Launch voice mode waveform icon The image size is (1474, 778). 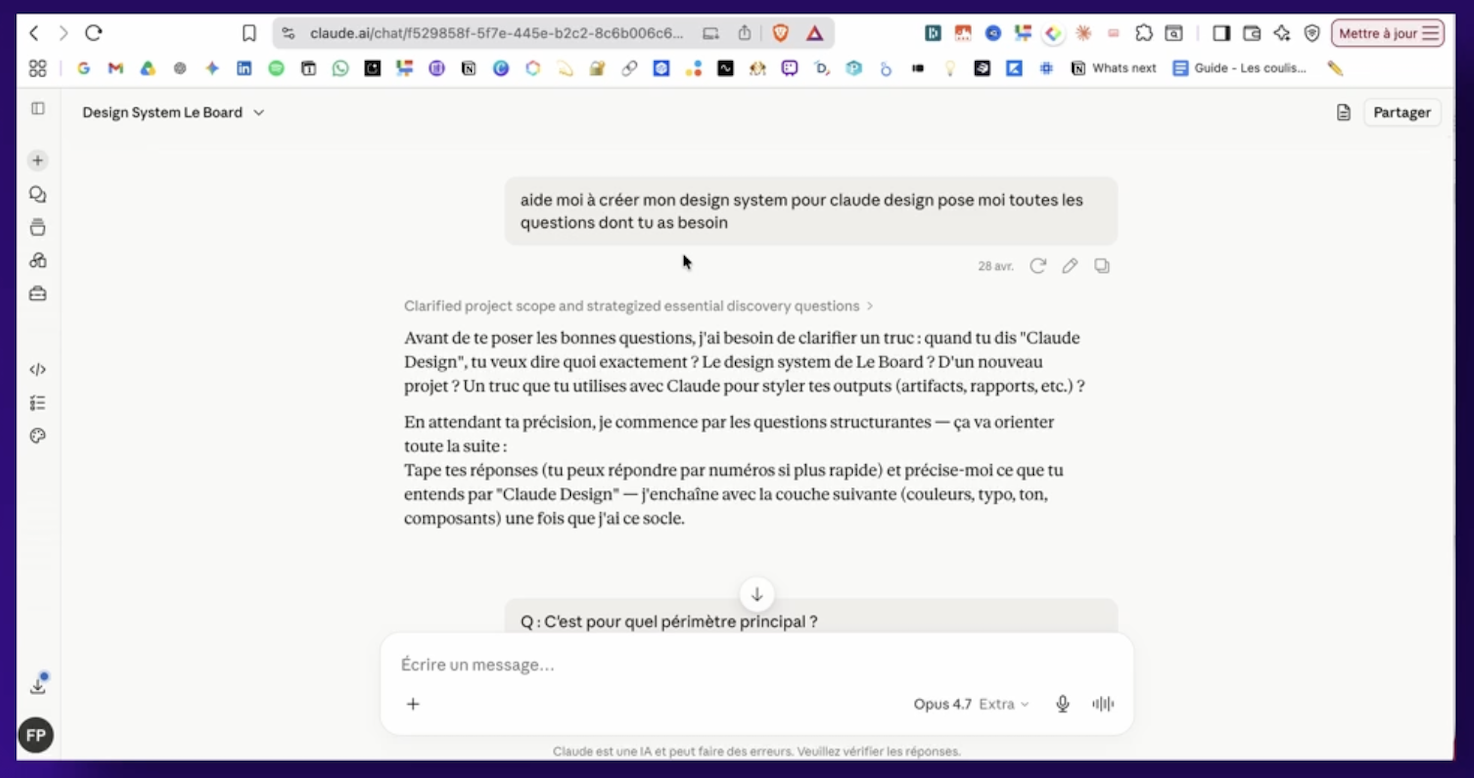pyautogui.click(x=1103, y=704)
